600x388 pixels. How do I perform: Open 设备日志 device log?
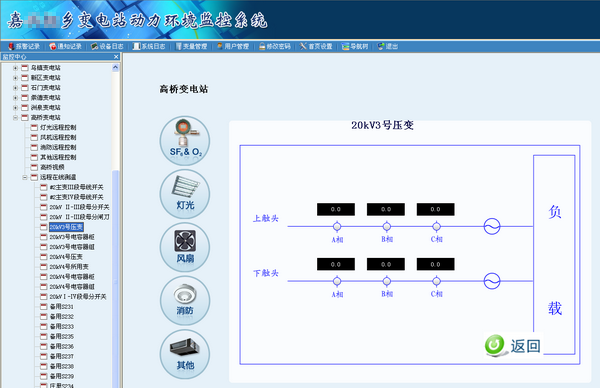107,46
